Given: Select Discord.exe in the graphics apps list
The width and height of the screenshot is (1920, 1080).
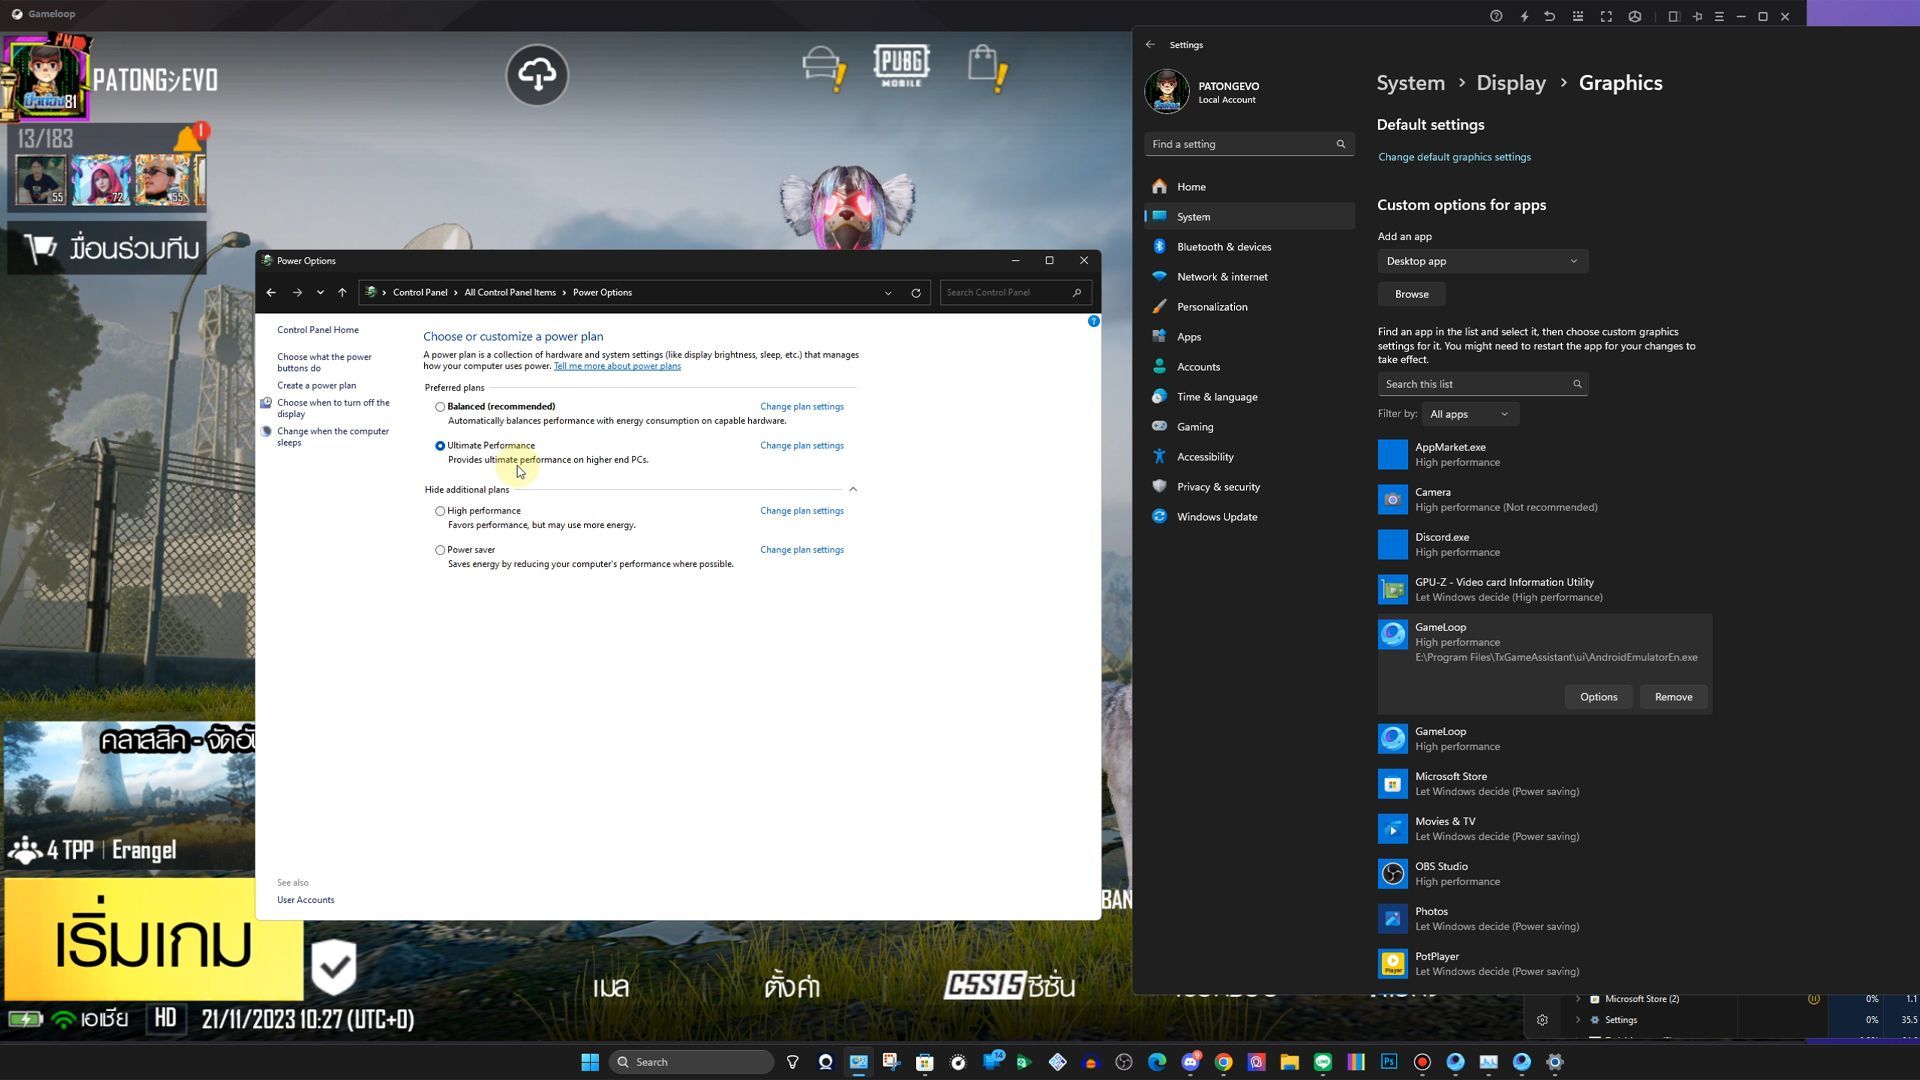Looking at the screenshot, I should click(x=1544, y=544).
